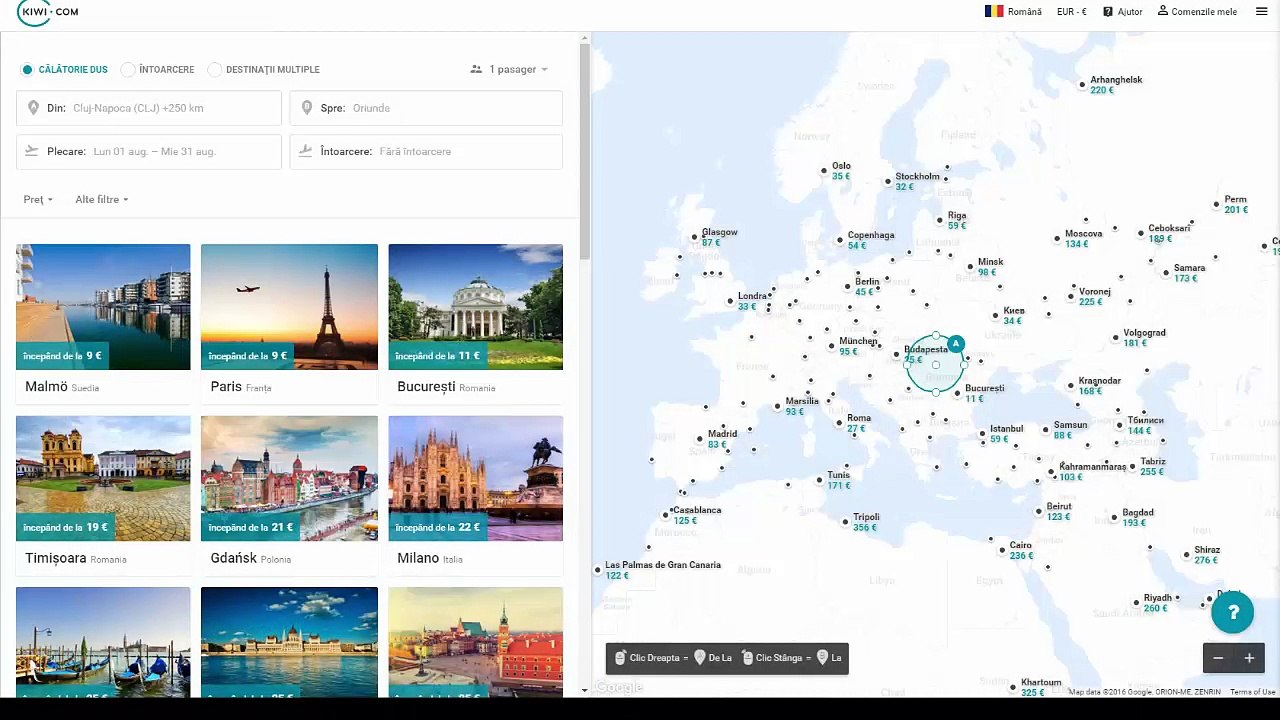The image size is (1280, 720).
Task: Click the Kiwi.com logo
Action: (x=47, y=12)
